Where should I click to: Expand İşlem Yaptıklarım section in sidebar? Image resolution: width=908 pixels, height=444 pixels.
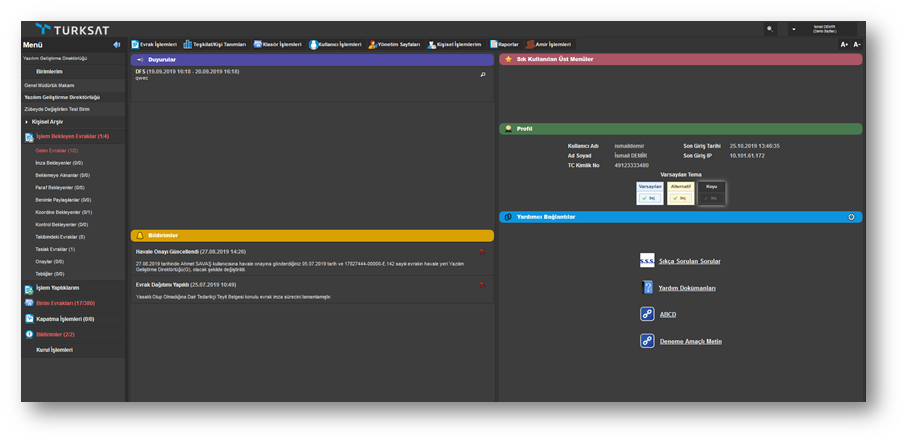[x=57, y=288]
